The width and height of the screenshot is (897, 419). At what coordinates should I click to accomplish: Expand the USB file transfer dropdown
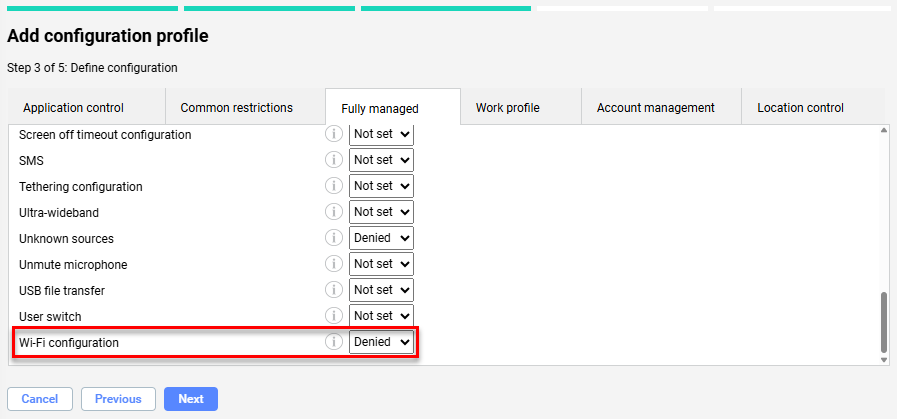pos(381,290)
